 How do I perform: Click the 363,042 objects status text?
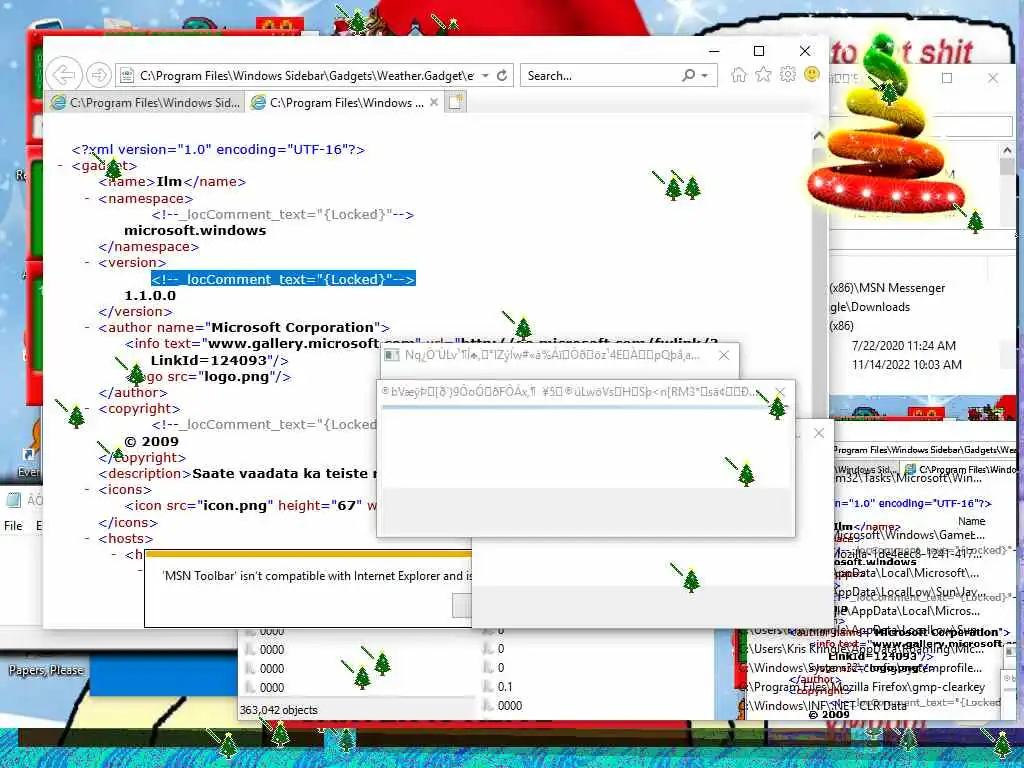(x=279, y=710)
